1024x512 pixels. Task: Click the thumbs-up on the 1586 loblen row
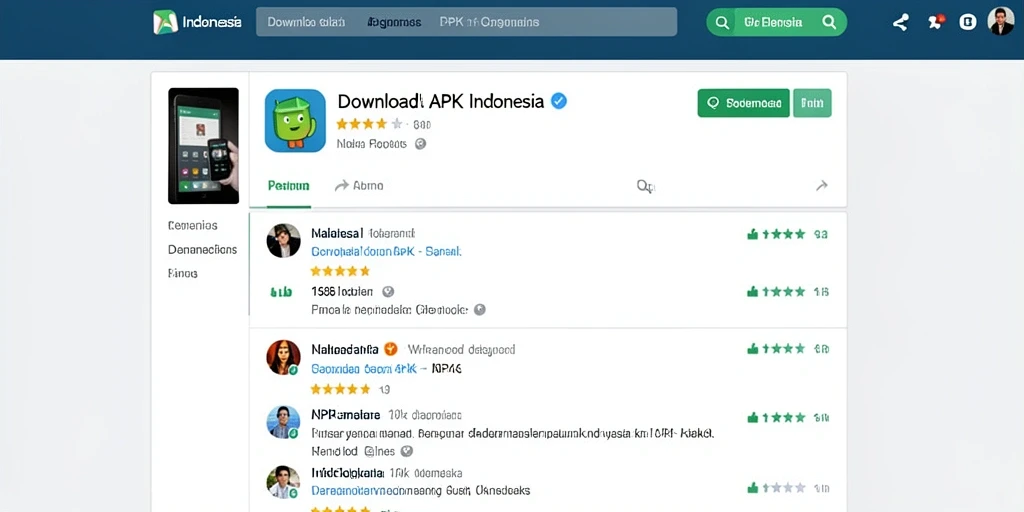[752, 292]
